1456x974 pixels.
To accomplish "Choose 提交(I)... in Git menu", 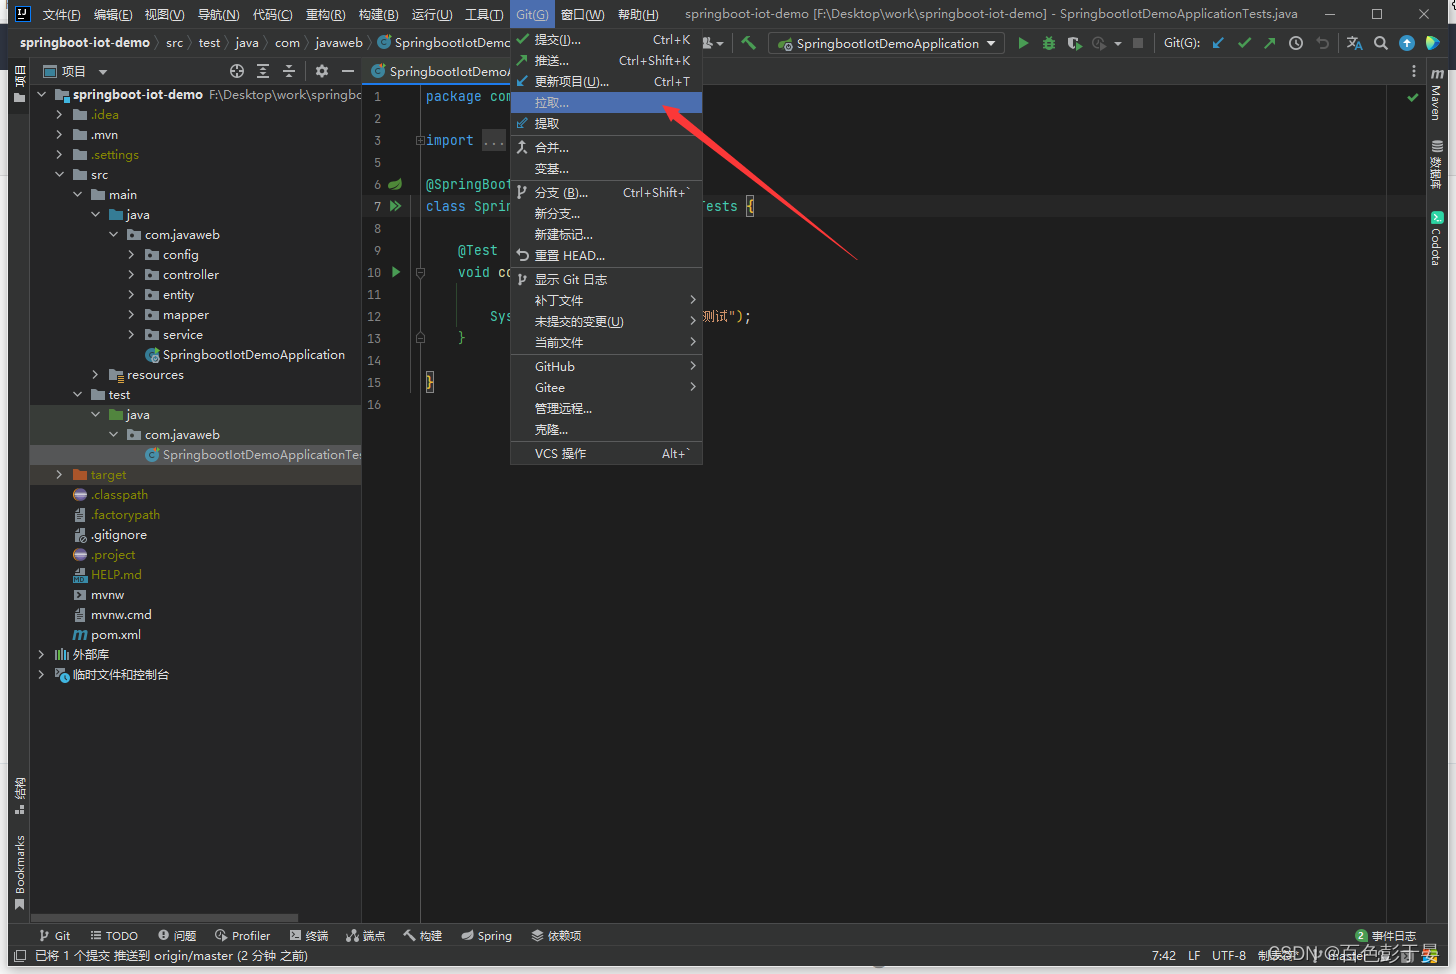I will tap(606, 39).
